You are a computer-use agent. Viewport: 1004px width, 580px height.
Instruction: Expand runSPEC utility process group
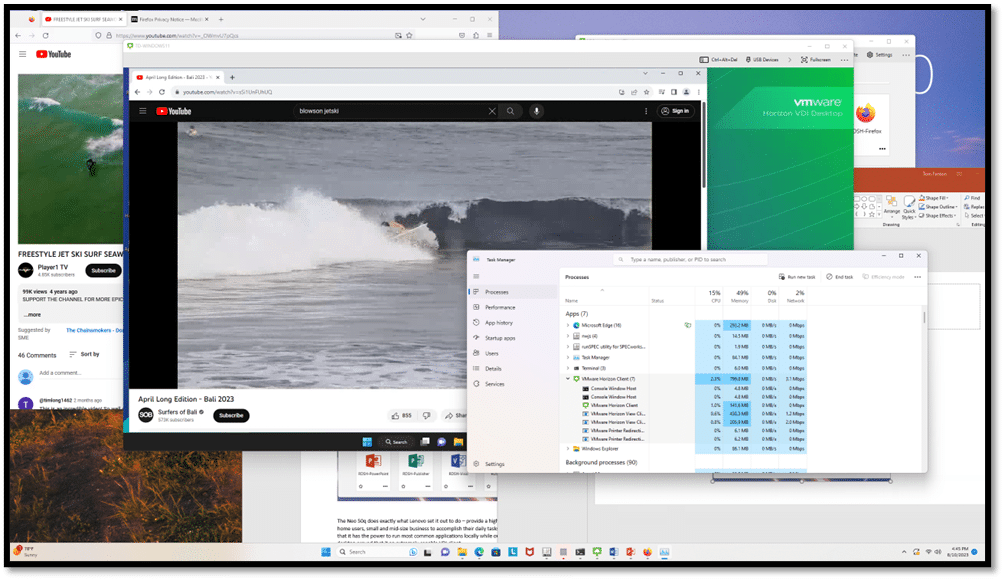568,347
